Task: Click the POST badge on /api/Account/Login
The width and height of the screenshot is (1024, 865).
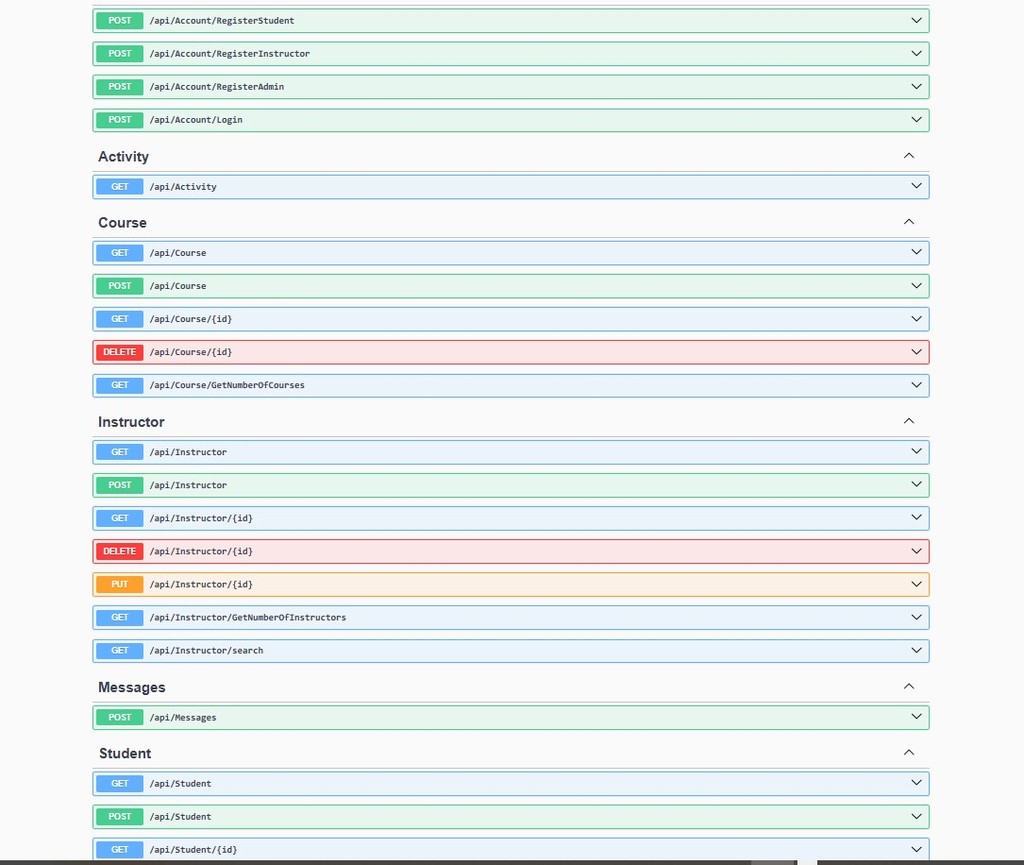Action: (x=120, y=120)
